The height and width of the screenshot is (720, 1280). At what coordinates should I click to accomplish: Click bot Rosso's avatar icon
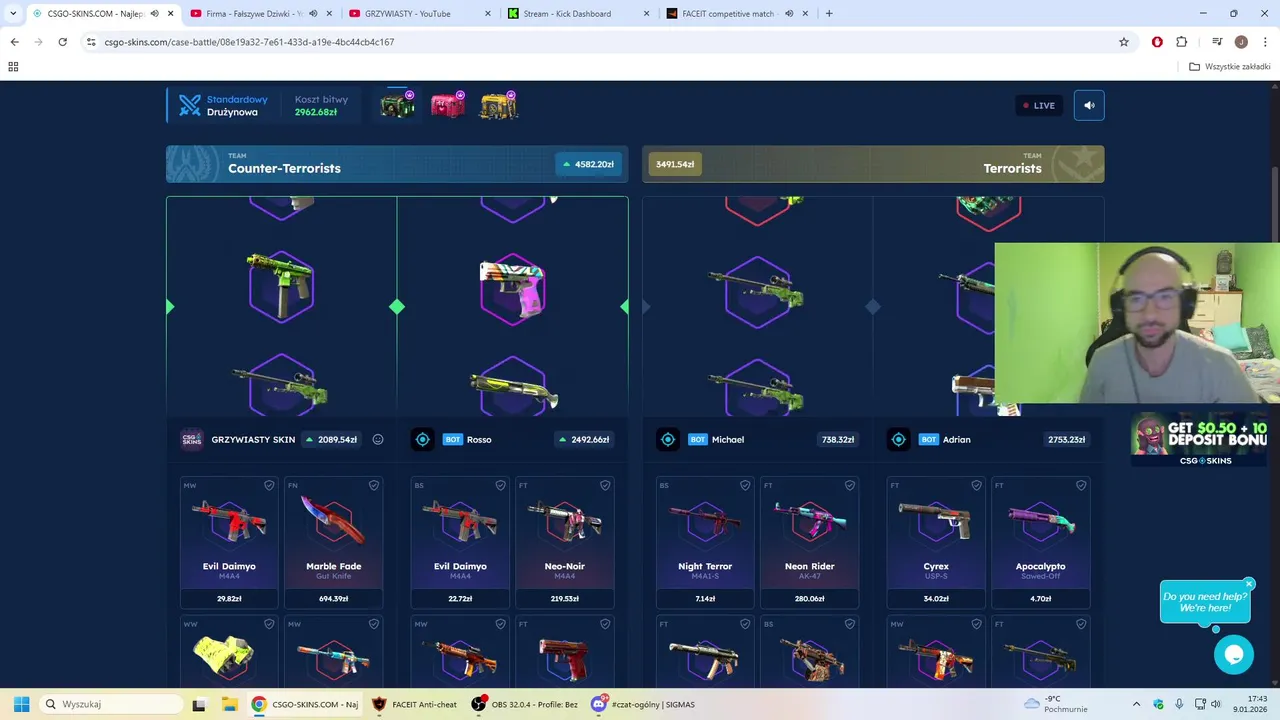click(422, 439)
